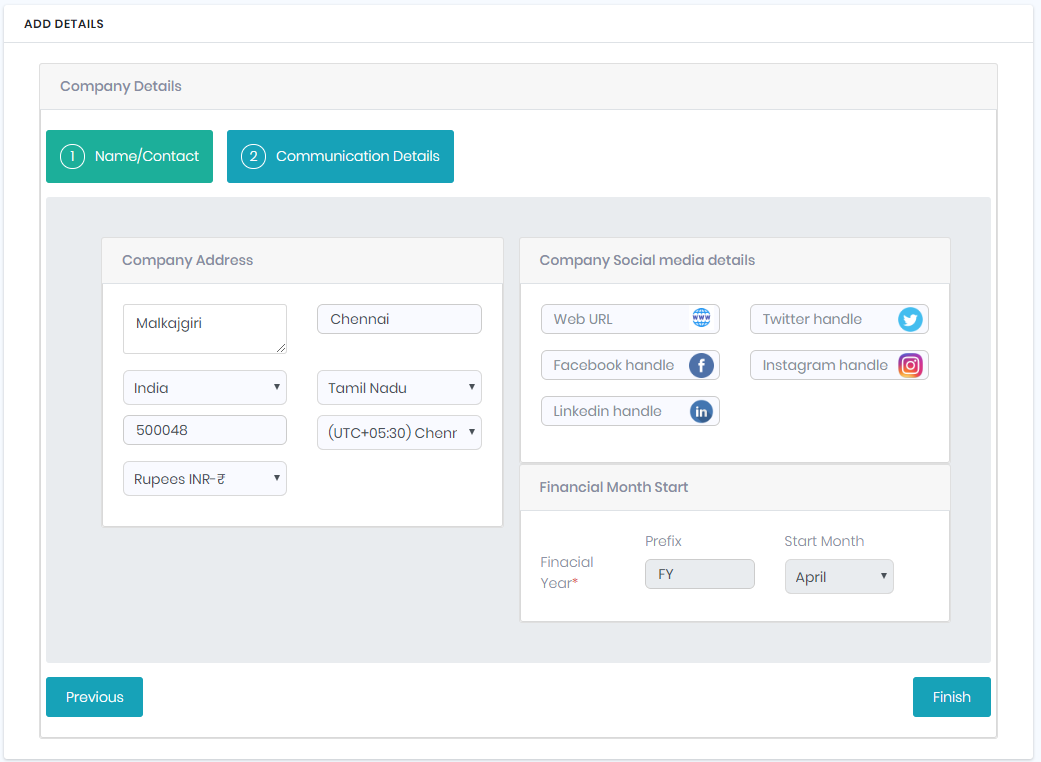This screenshot has width=1041, height=762.
Task: Click the Chennai city input field
Action: 399,319
